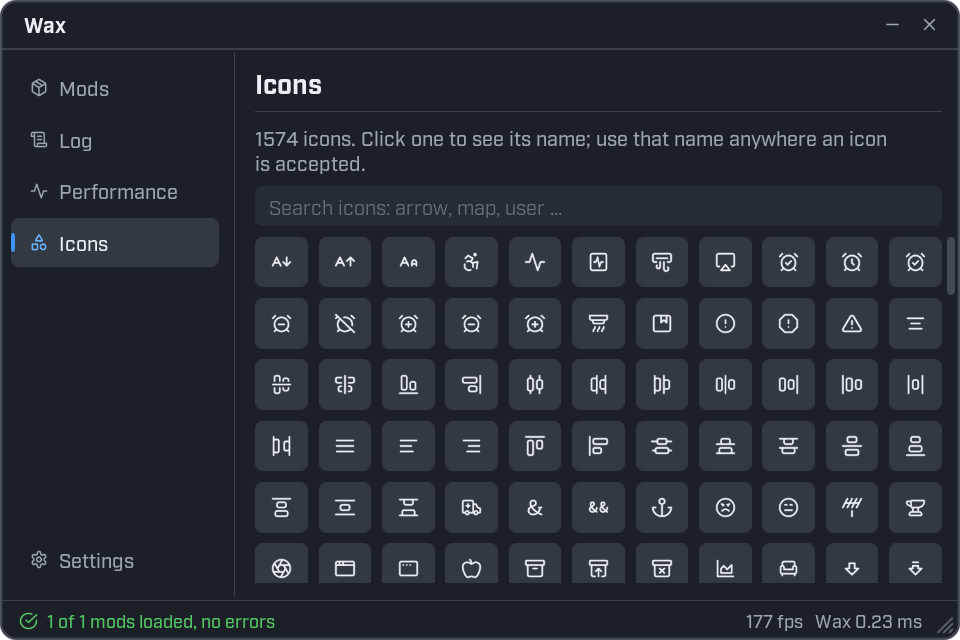Select the double ampersands icon

coord(598,507)
